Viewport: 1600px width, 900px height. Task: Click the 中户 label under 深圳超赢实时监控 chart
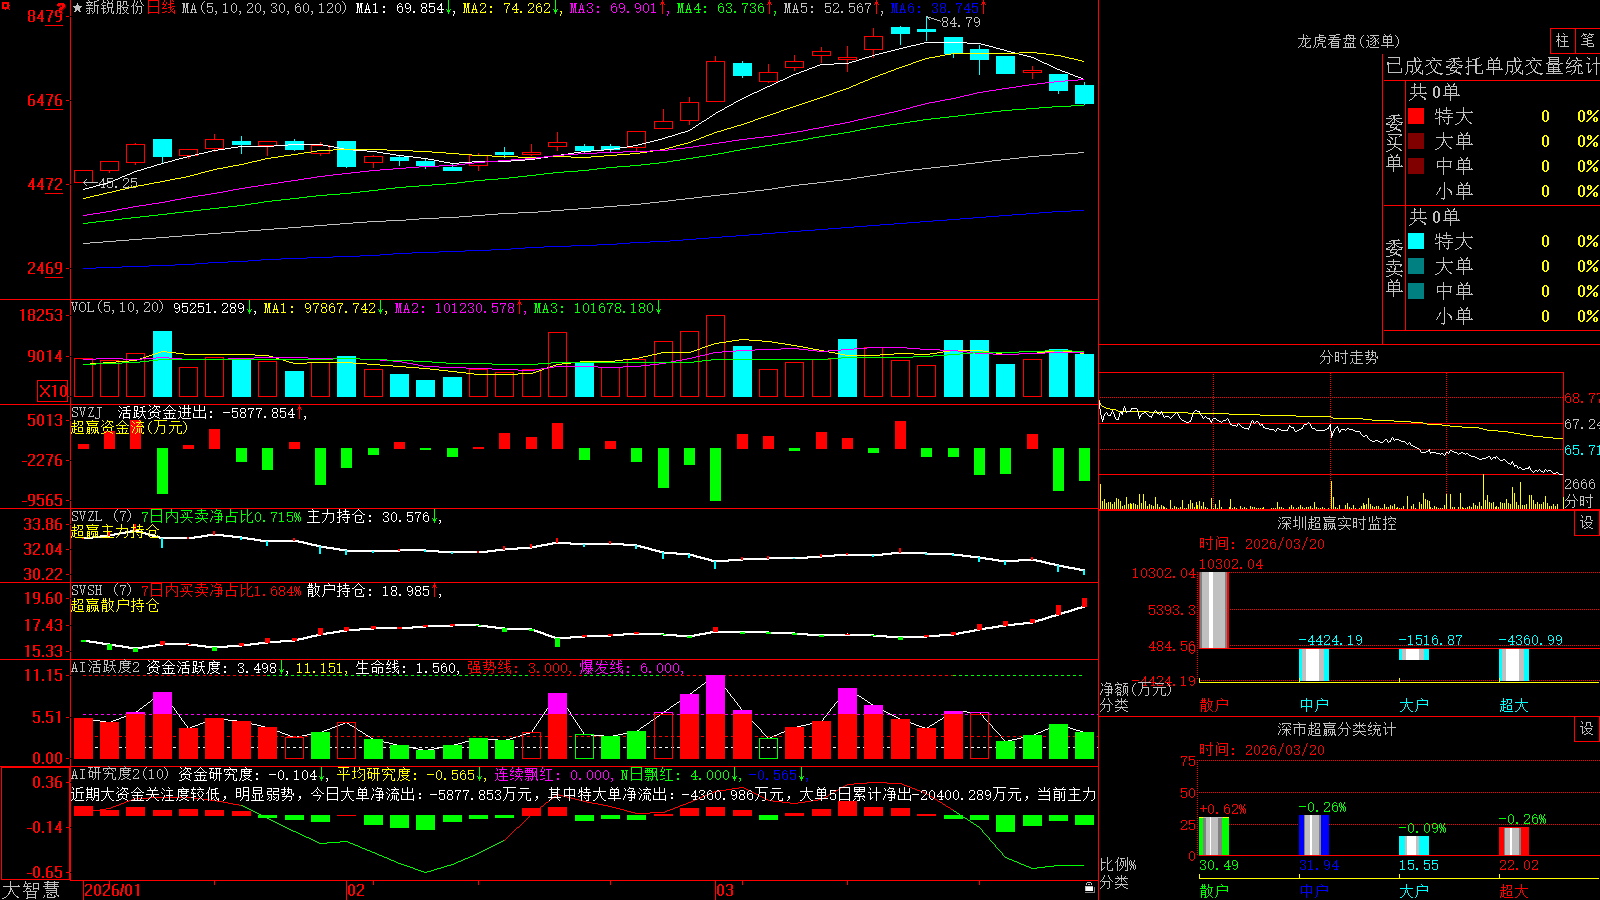pos(1314,705)
